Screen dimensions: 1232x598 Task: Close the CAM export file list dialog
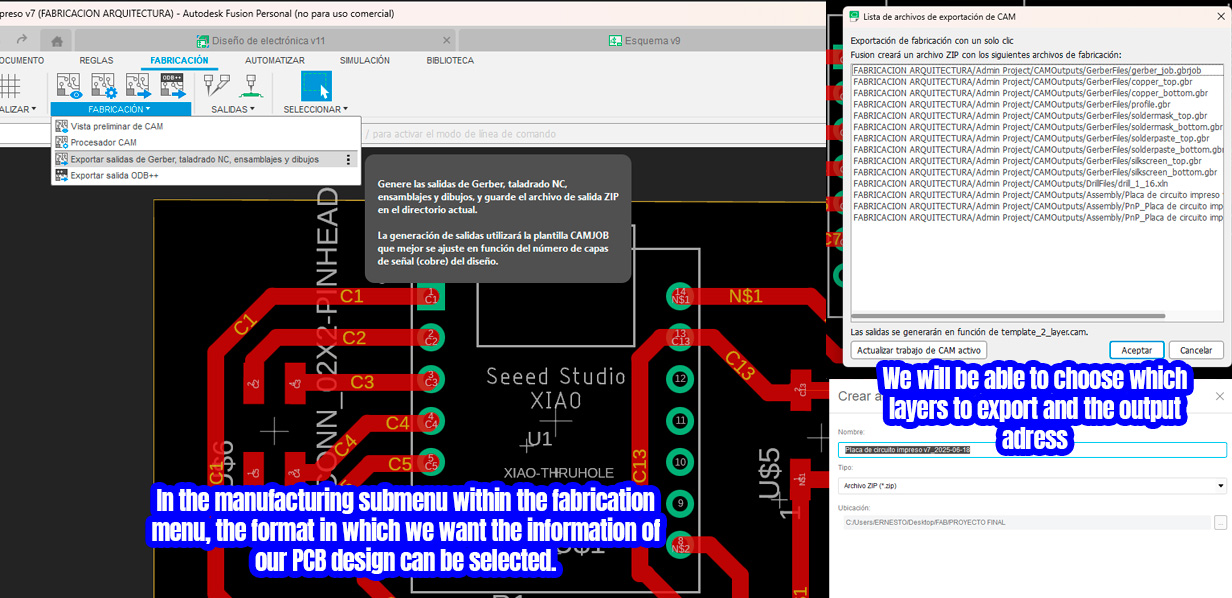pyautogui.click(x=1220, y=17)
